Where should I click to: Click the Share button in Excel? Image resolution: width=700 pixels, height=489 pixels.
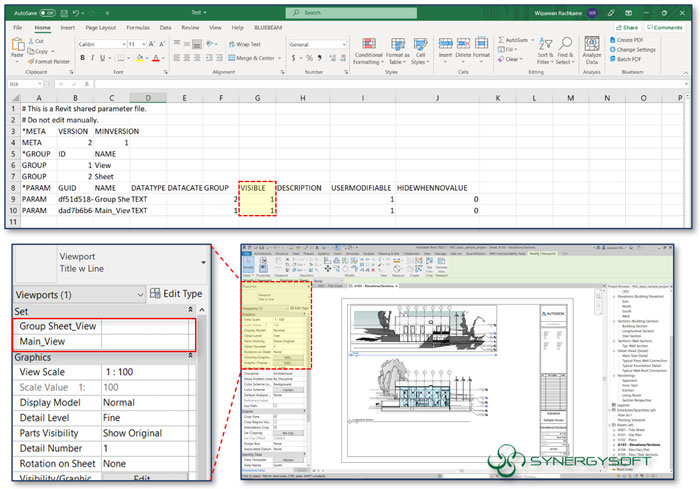(x=626, y=28)
